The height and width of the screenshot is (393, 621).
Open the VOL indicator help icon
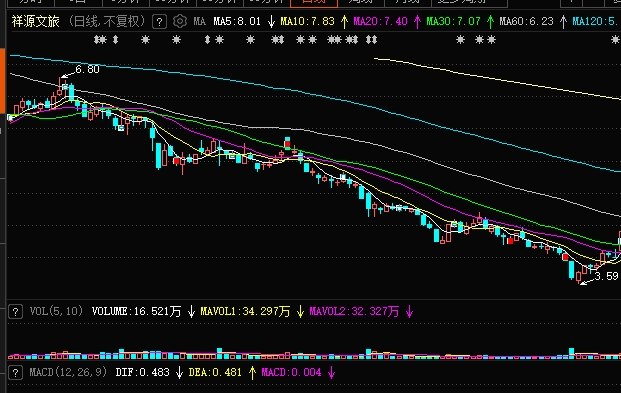coord(15,312)
